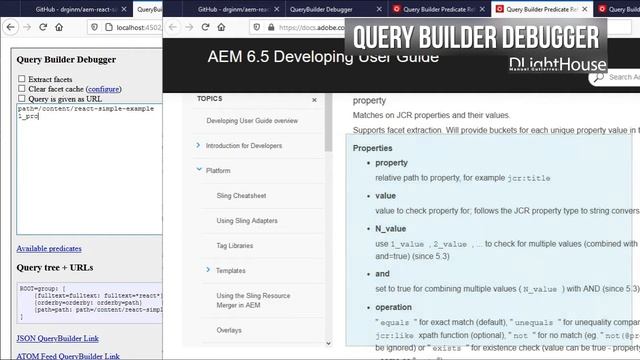Click search magnifier icon in docs header
Viewport: 640px width, 360px height.
click(598, 77)
